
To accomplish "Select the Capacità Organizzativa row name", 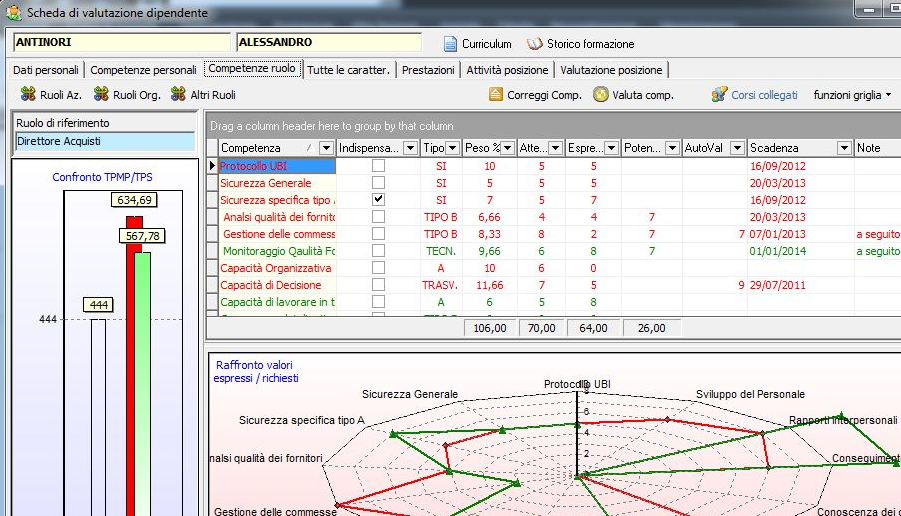I will 276,268.
